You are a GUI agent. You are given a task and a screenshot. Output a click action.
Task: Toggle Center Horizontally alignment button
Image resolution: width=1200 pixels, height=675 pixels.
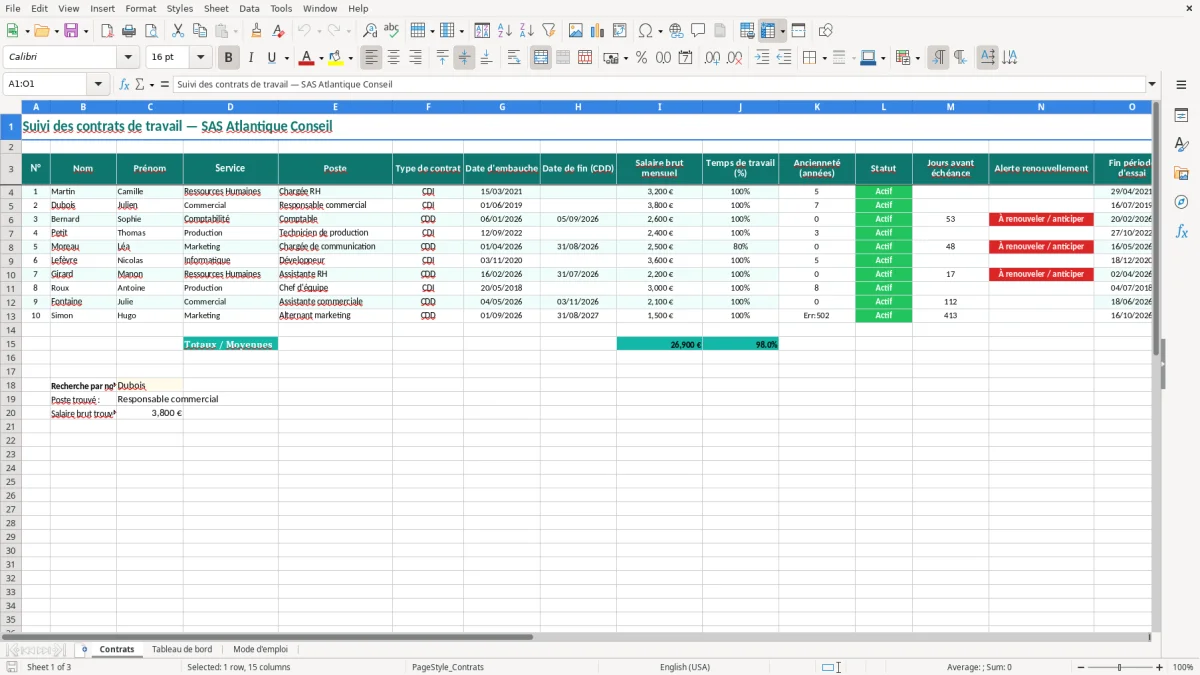pos(394,58)
